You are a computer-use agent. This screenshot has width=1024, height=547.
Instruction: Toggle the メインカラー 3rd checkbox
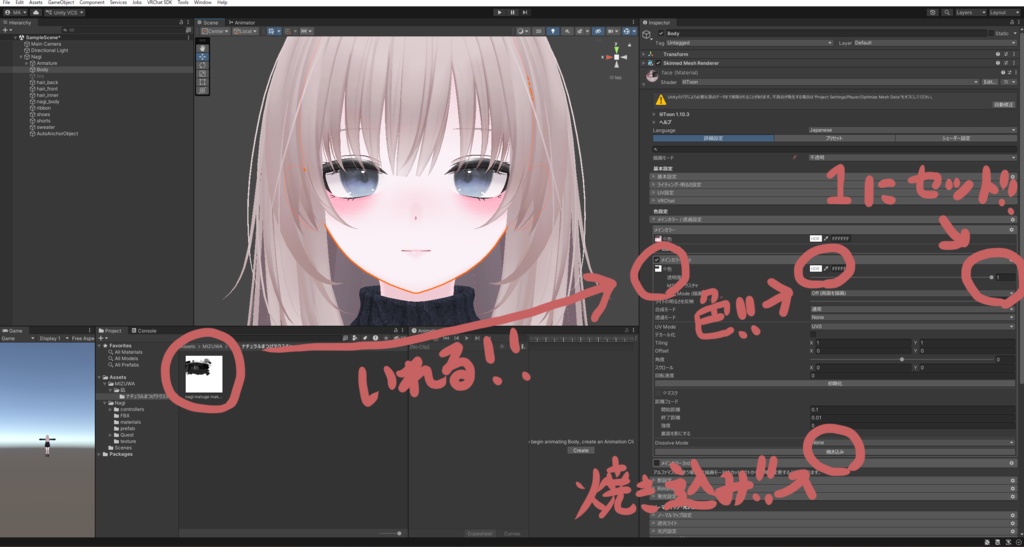(x=657, y=463)
